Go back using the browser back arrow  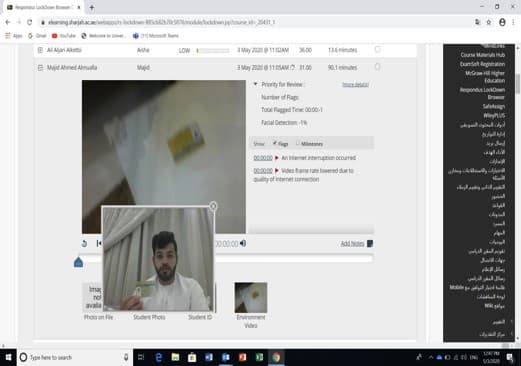click(x=8, y=22)
